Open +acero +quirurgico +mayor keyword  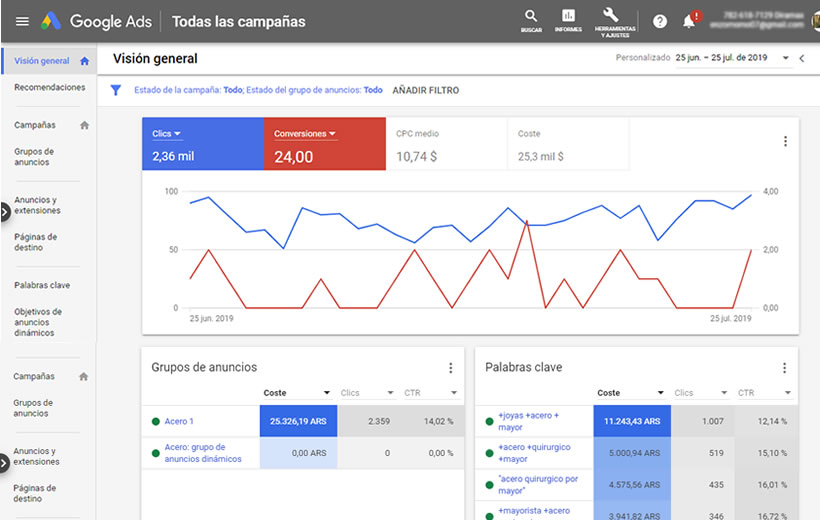click(534, 453)
